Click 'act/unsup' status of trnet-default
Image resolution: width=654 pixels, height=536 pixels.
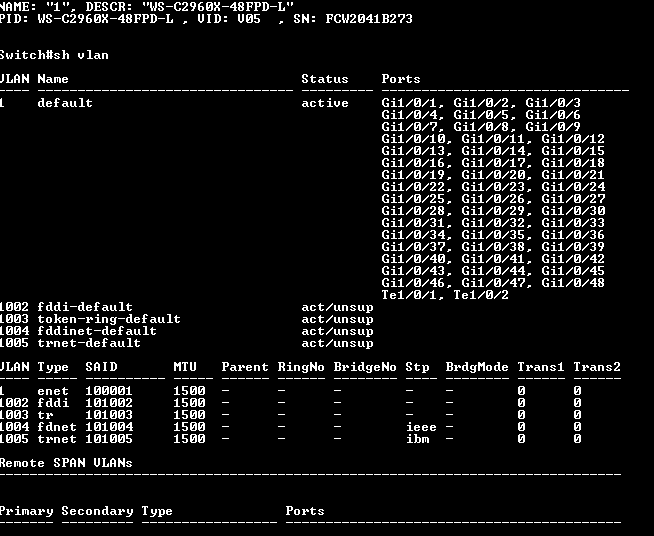(x=337, y=343)
